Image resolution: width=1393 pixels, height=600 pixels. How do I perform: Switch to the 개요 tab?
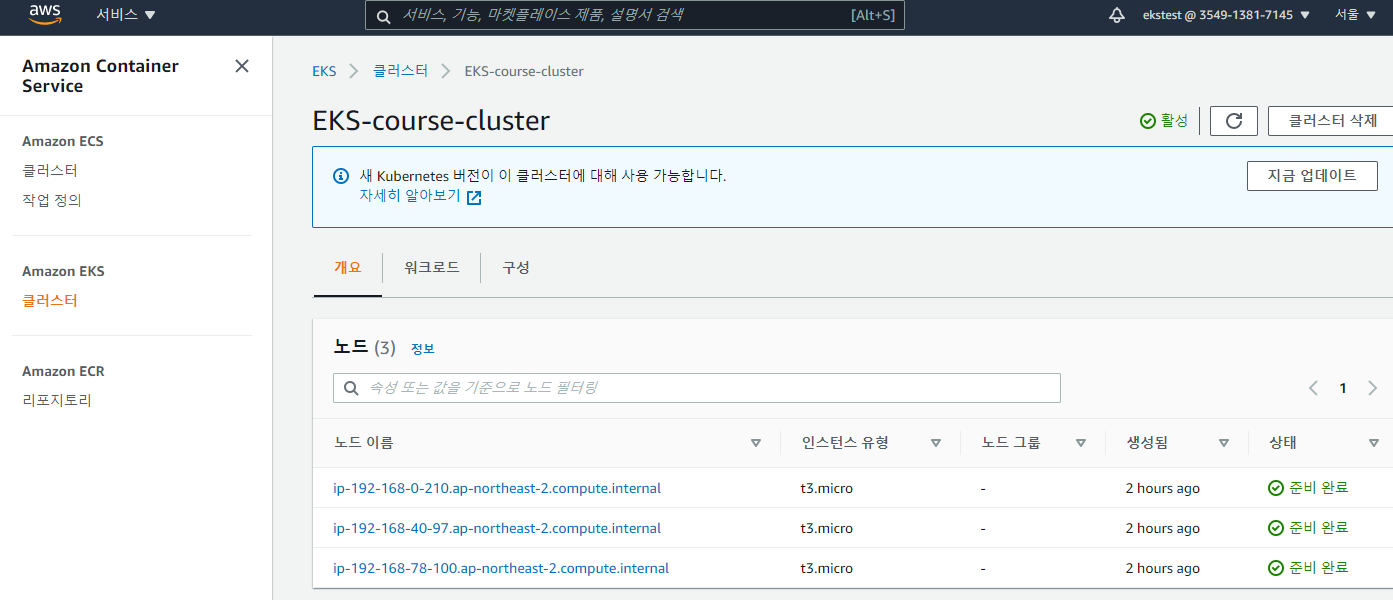347,268
